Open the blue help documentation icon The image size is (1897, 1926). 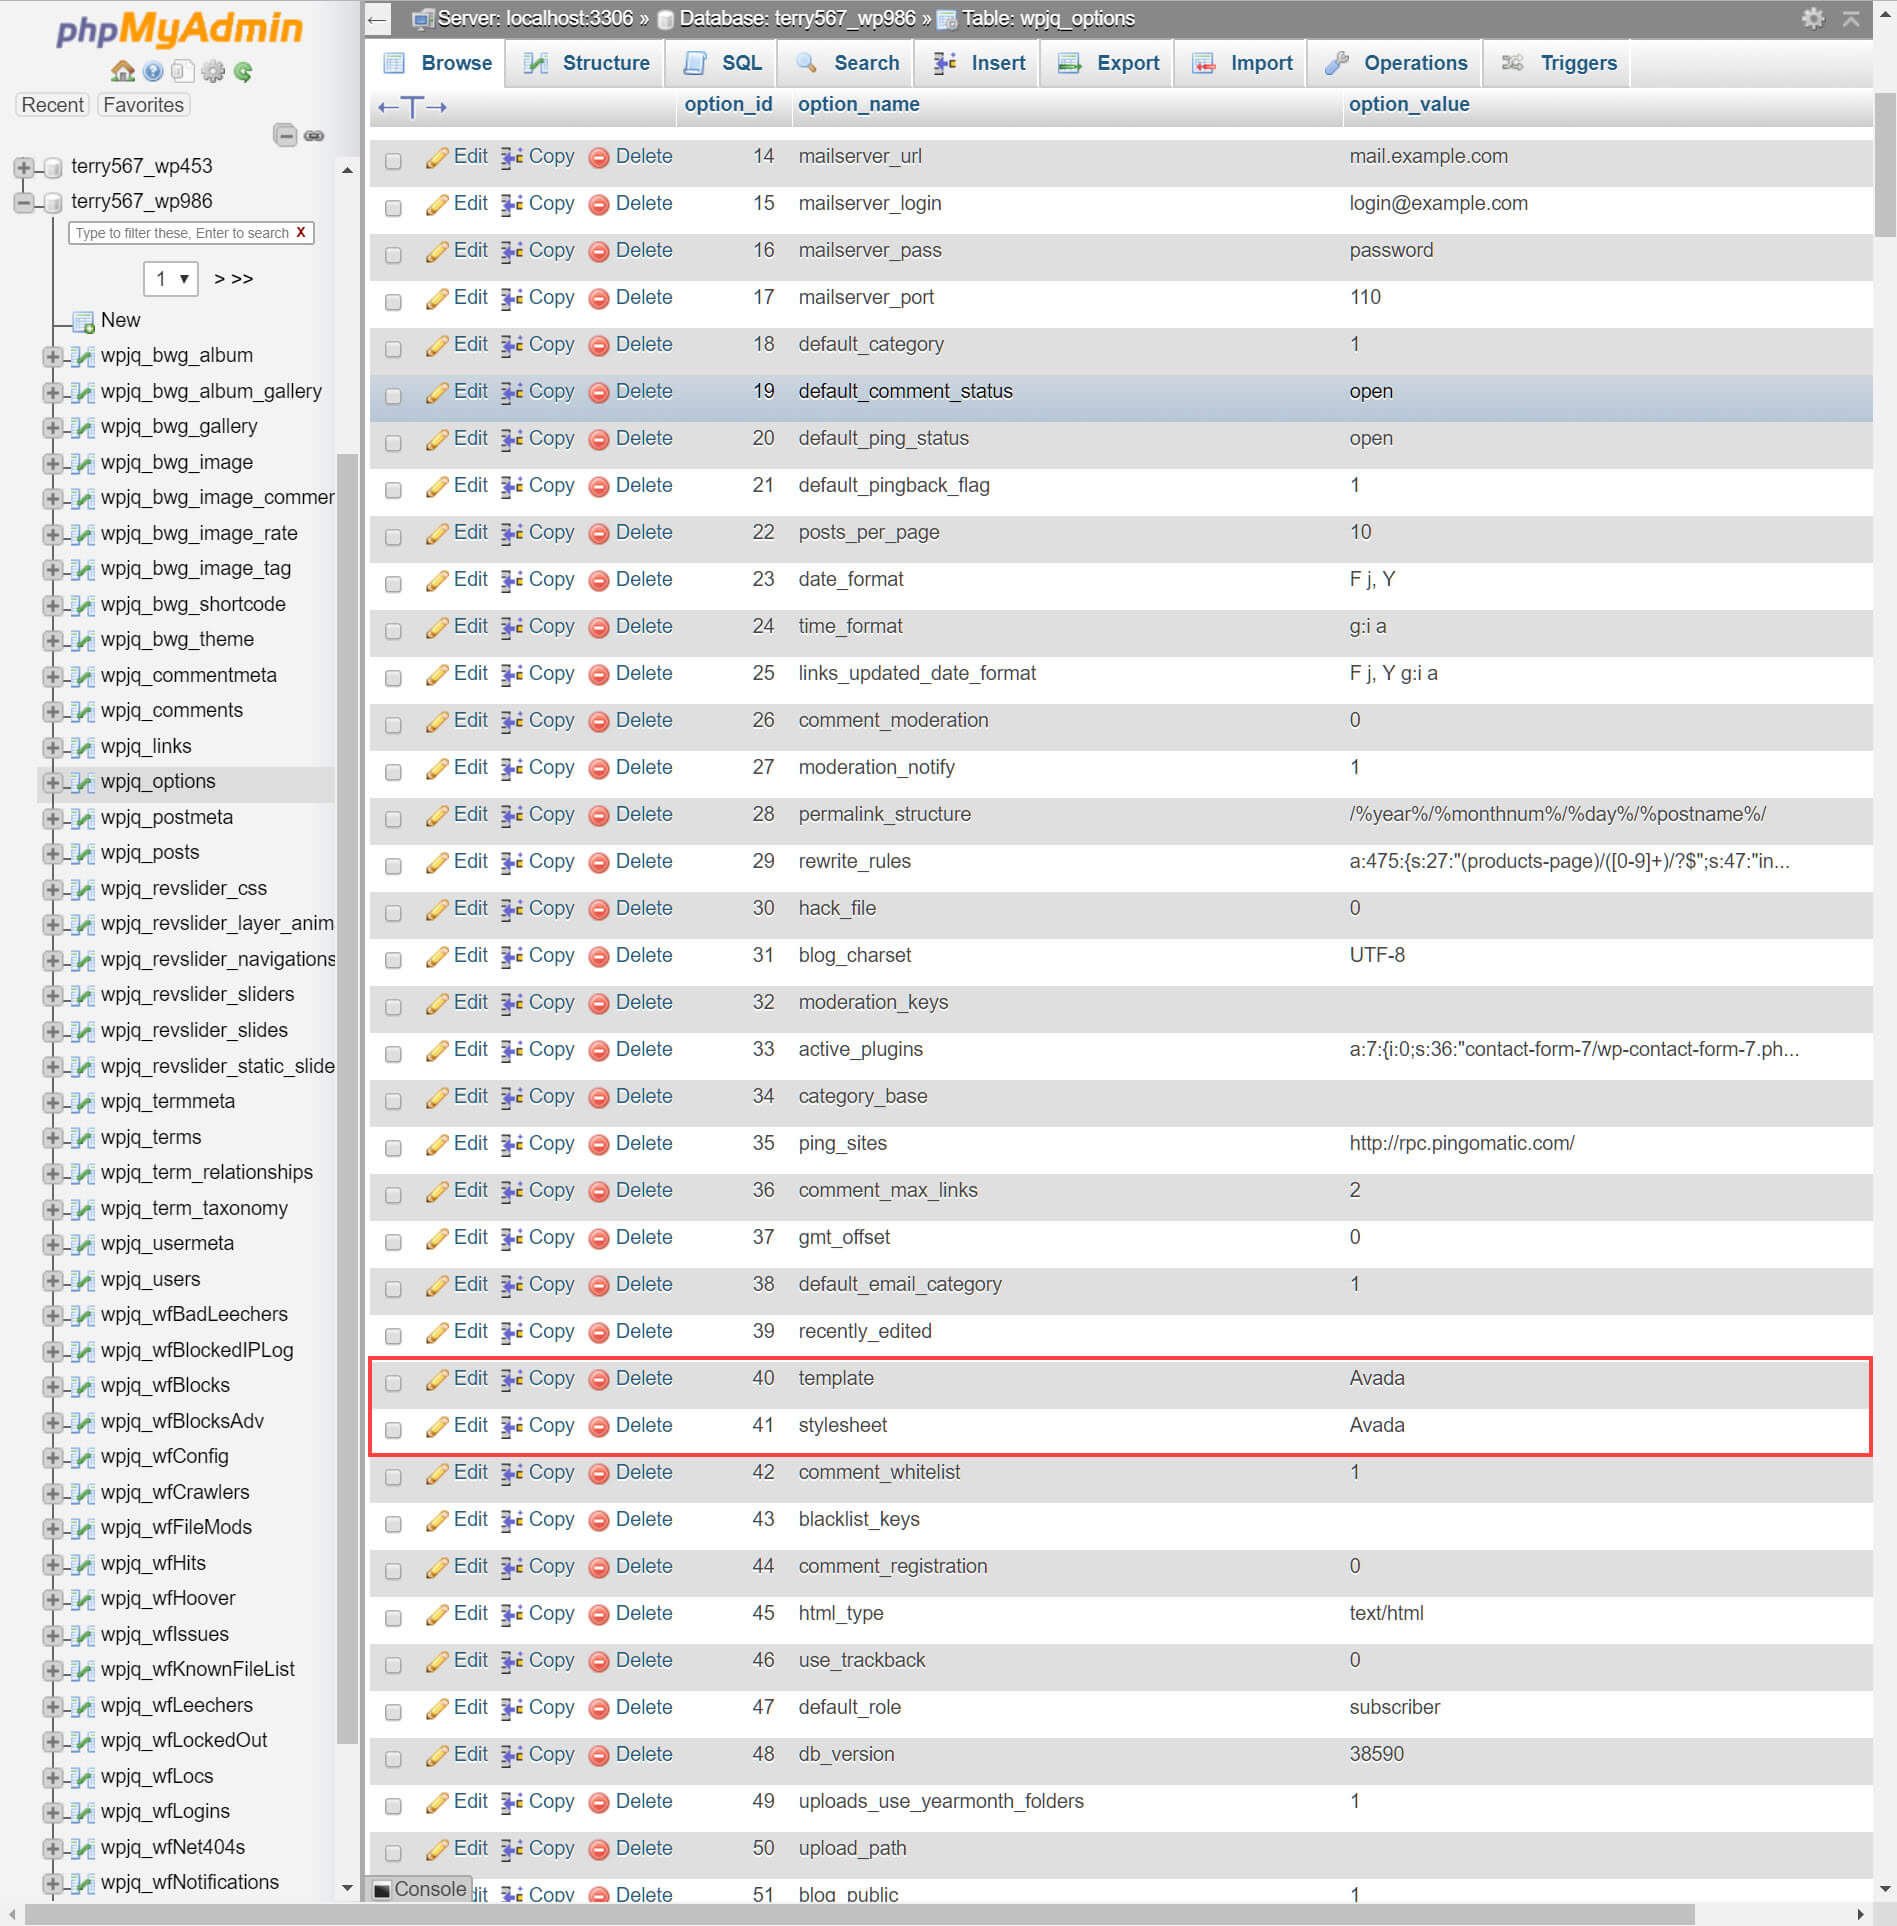tap(153, 71)
